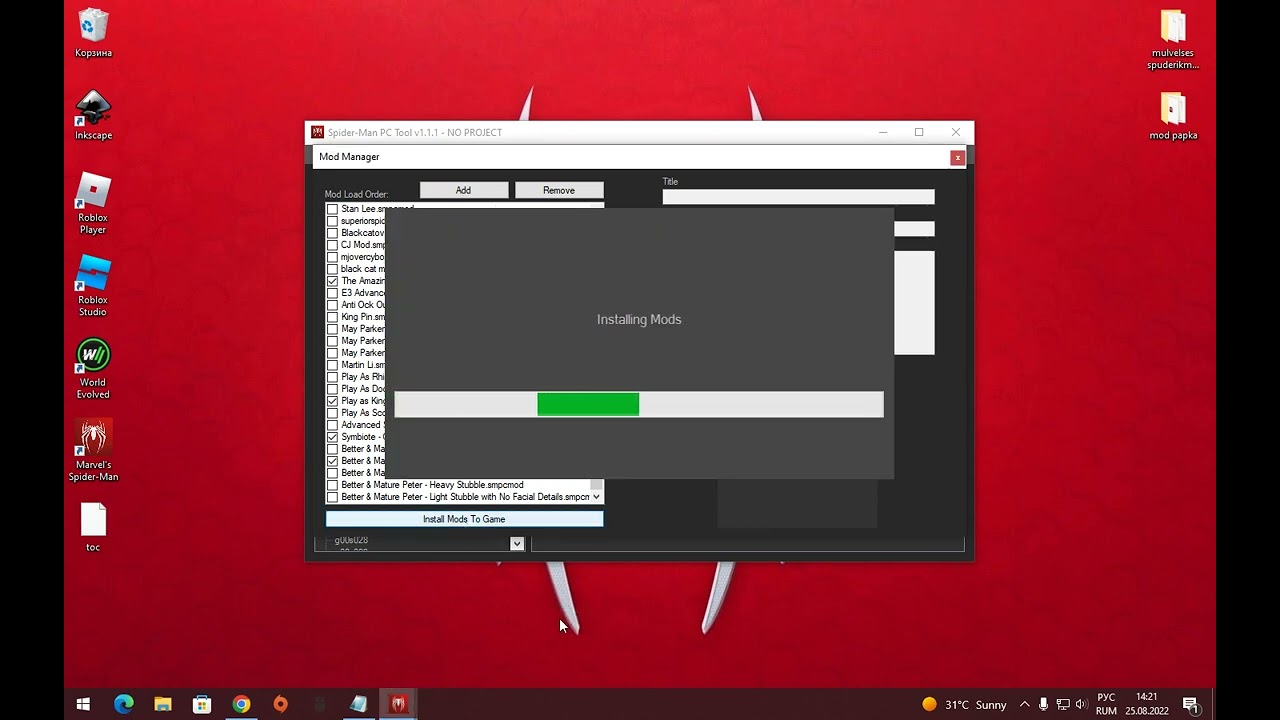Select the g00s028 tree entry
Viewport: 1280px width, 720px height.
pyautogui.click(x=351, y=540)
